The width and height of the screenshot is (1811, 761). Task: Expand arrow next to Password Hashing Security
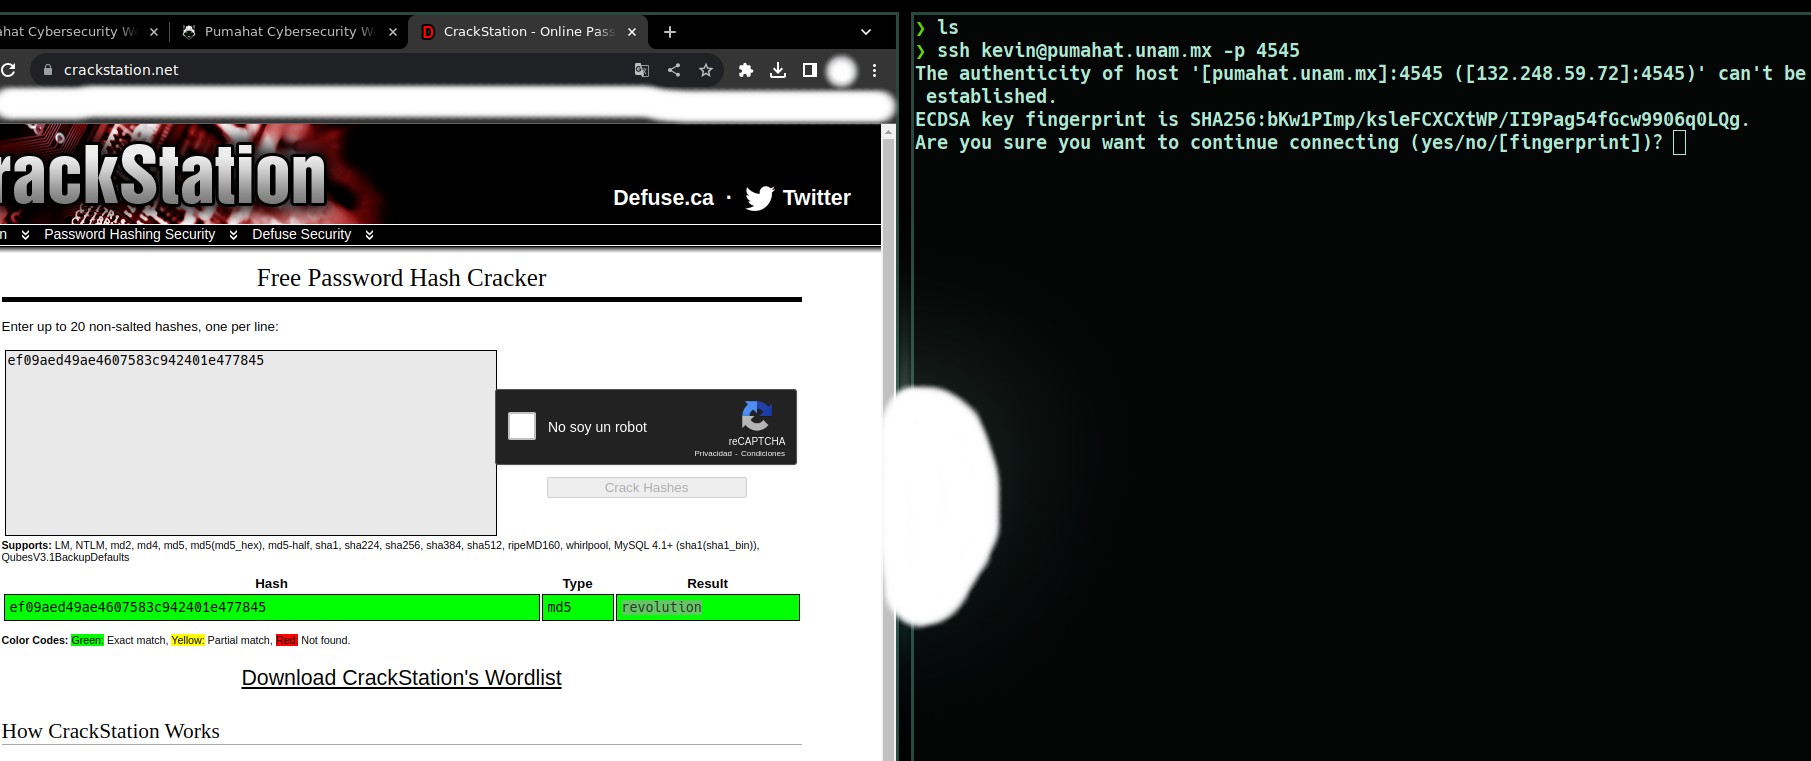(x=233, y=235)
